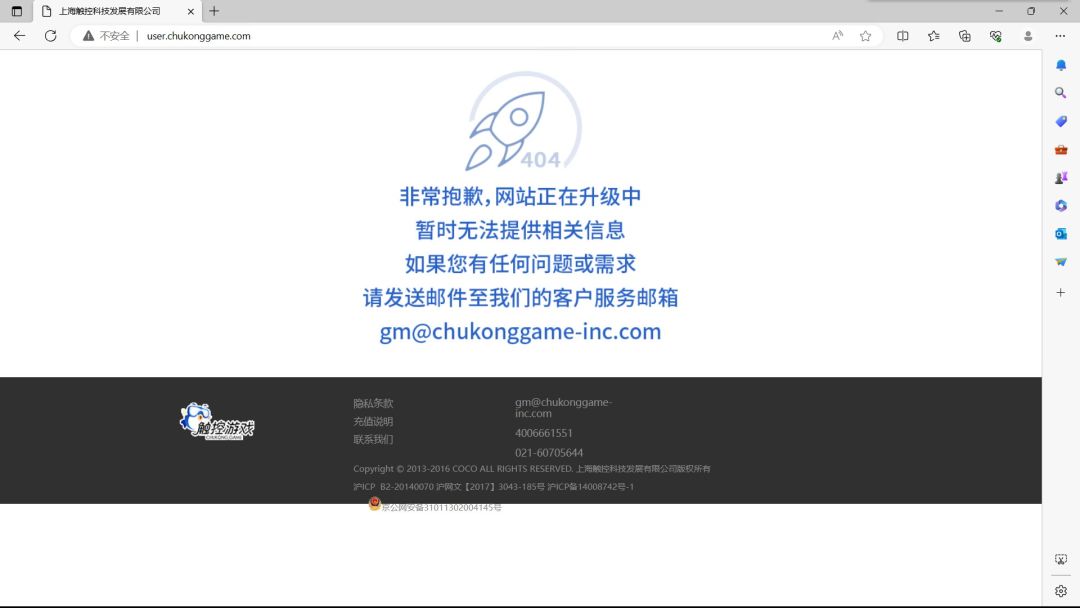The height and width of the screenshot is (608, 1080).
Task: Click the large gm@chukonggame-inc.com email text
Action: point(520,331)
